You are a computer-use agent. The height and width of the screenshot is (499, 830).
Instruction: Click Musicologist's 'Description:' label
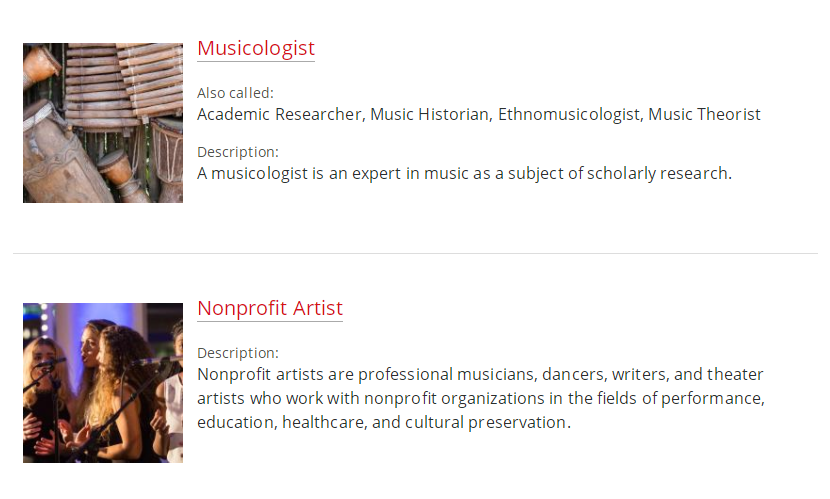click(x=238, y=152)
